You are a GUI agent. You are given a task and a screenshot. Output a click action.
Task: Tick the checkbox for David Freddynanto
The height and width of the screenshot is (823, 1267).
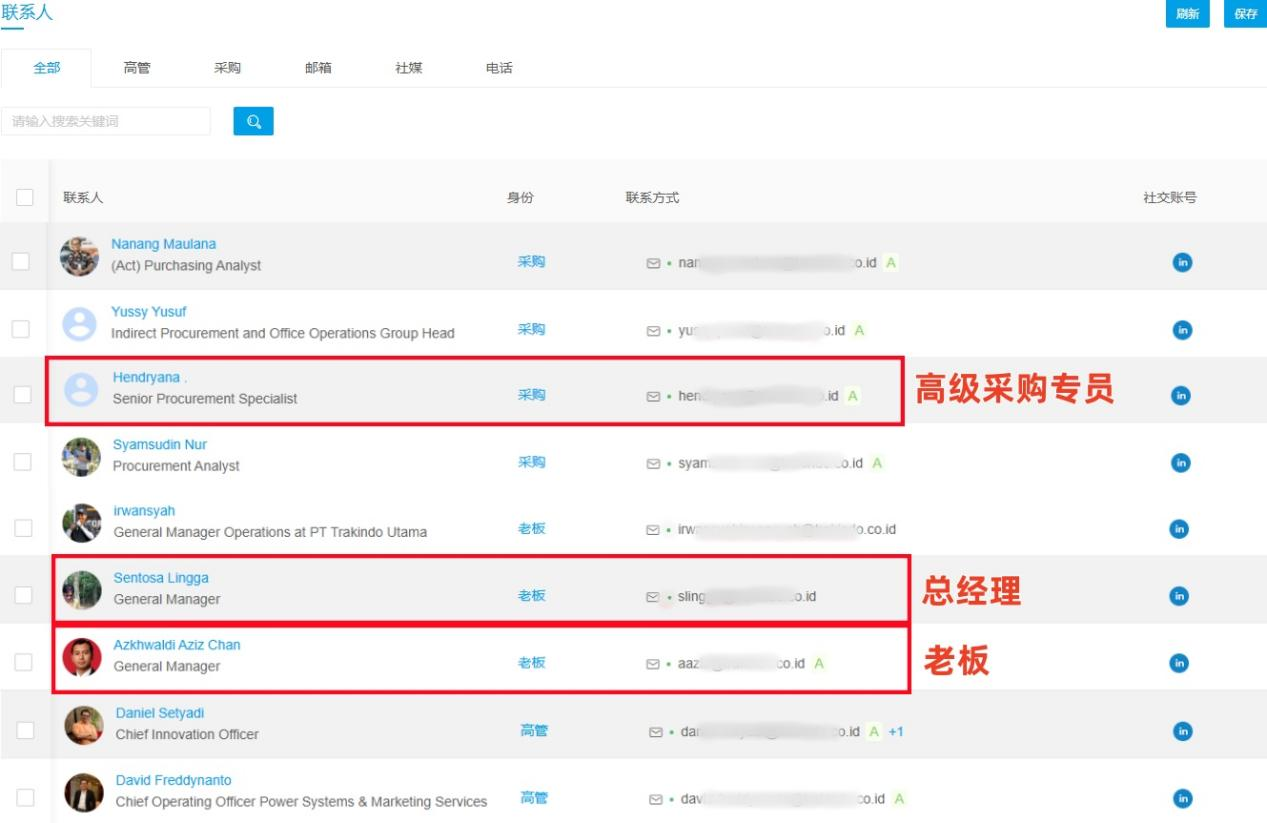point(25,797)
